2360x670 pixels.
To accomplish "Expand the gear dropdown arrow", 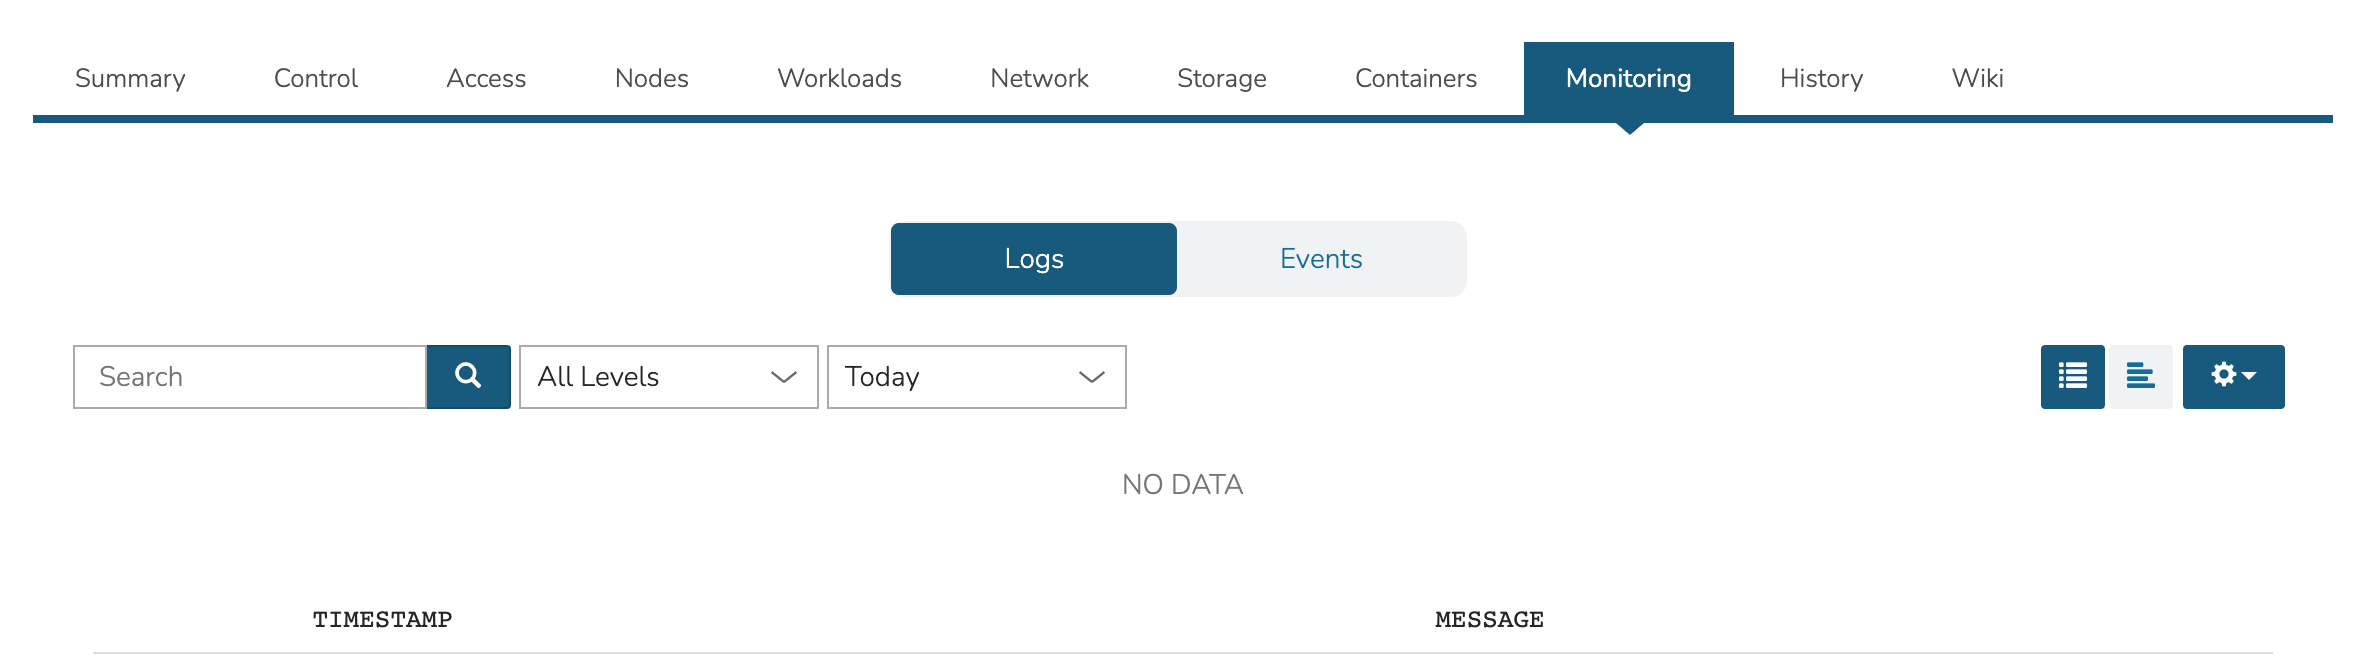I will tap(2248, 377).
